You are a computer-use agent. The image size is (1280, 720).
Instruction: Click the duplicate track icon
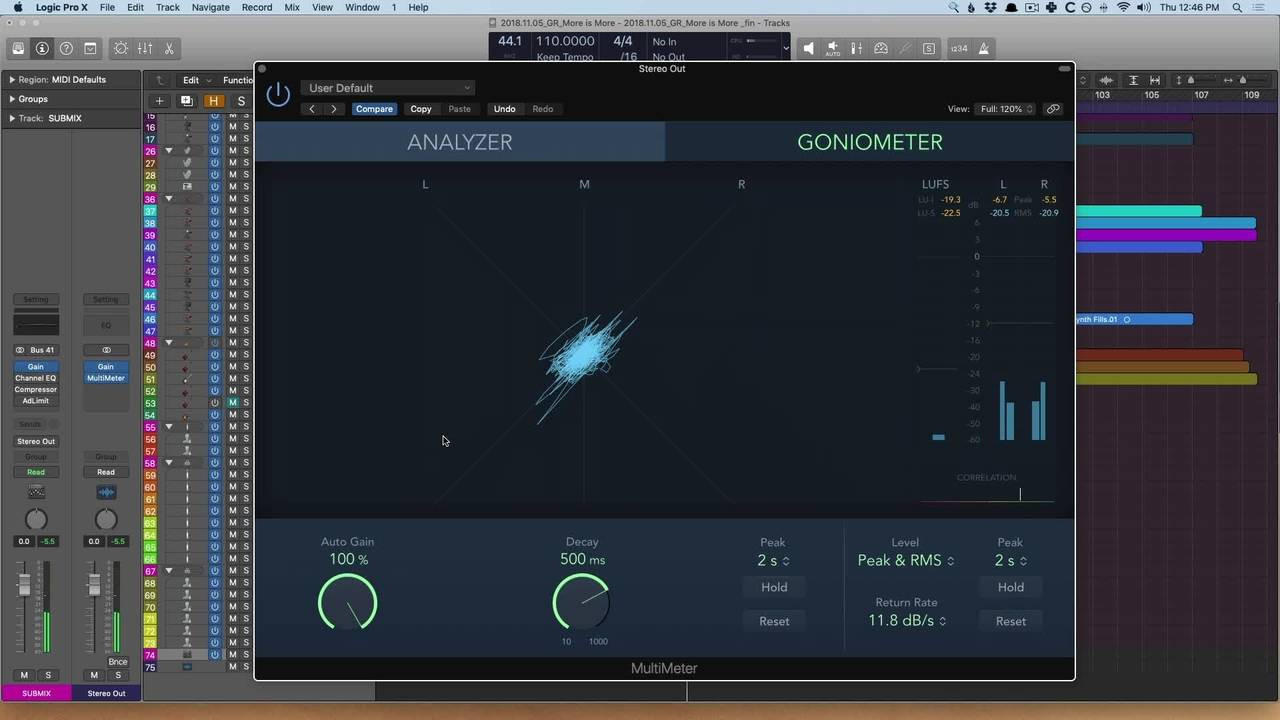[x=186, y=101]
